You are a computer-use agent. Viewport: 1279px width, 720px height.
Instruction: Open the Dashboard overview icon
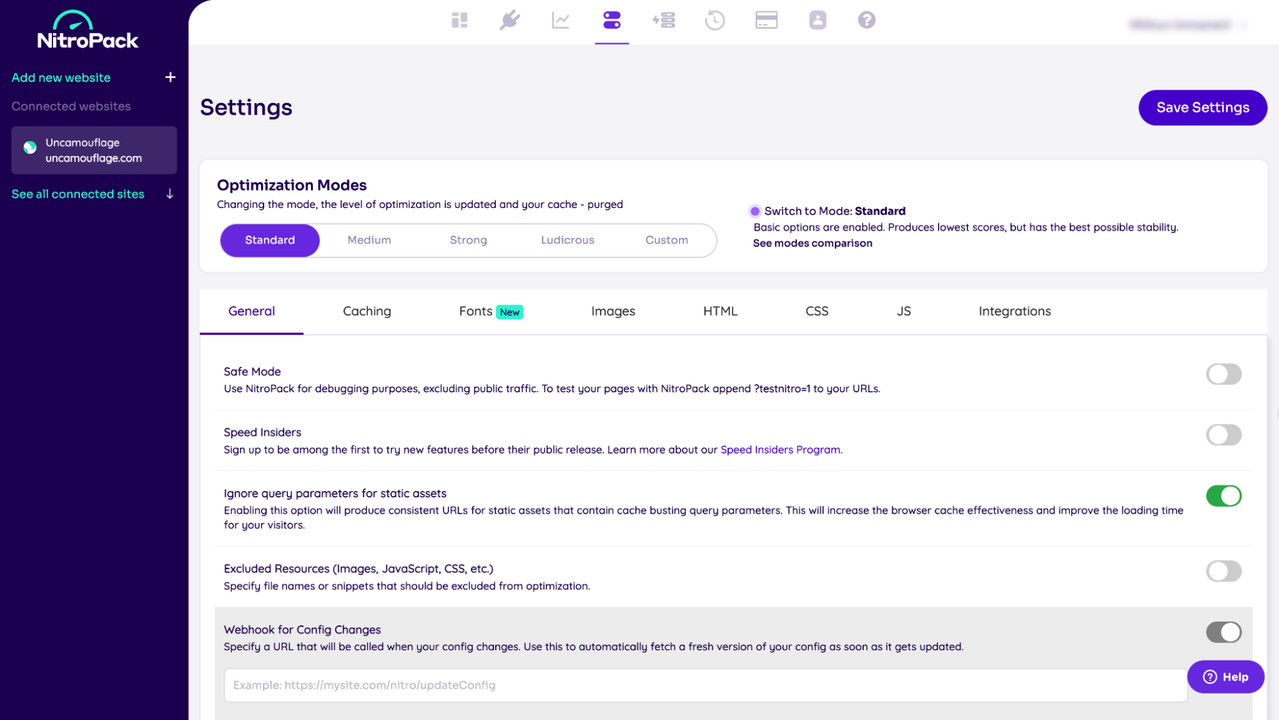[x=459, y=20]
